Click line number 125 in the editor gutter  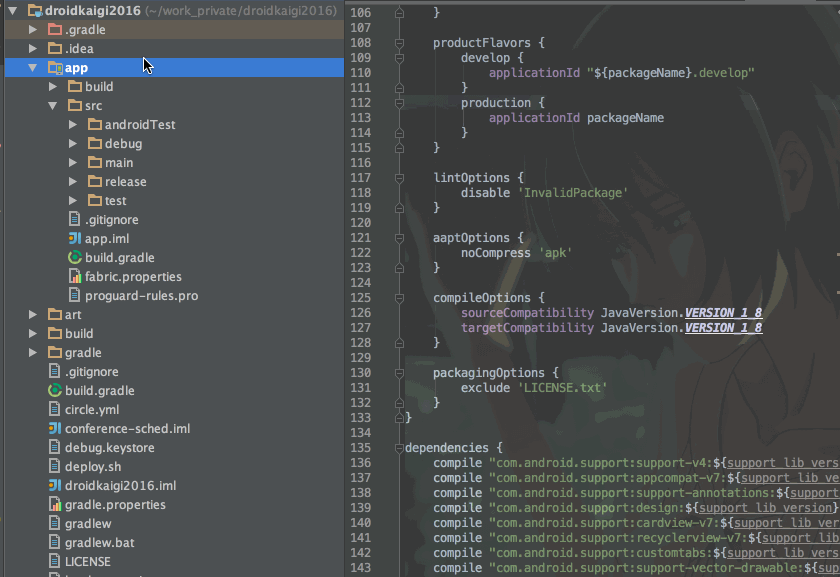(x=361, y=297)
